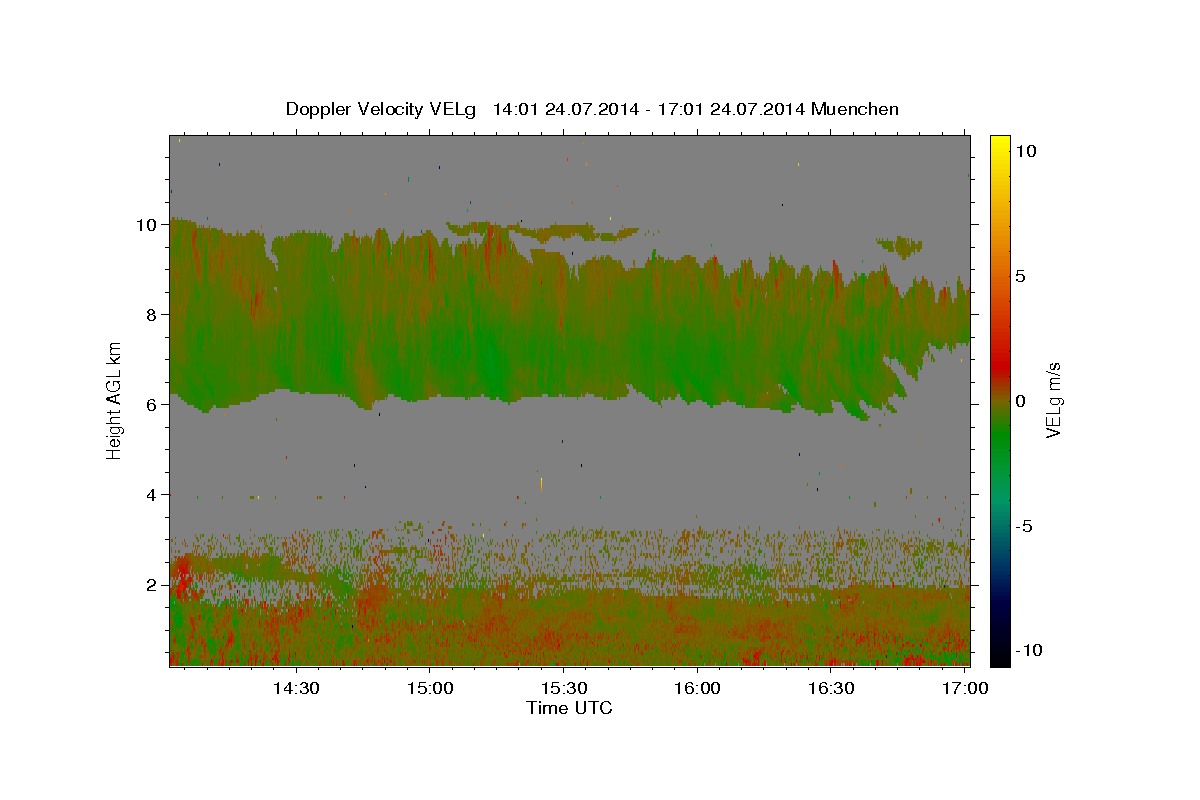This screenshot has width=1200, height=800.
Task: Click the colorbar value -5 label
Action: [x=1025, y=526]
